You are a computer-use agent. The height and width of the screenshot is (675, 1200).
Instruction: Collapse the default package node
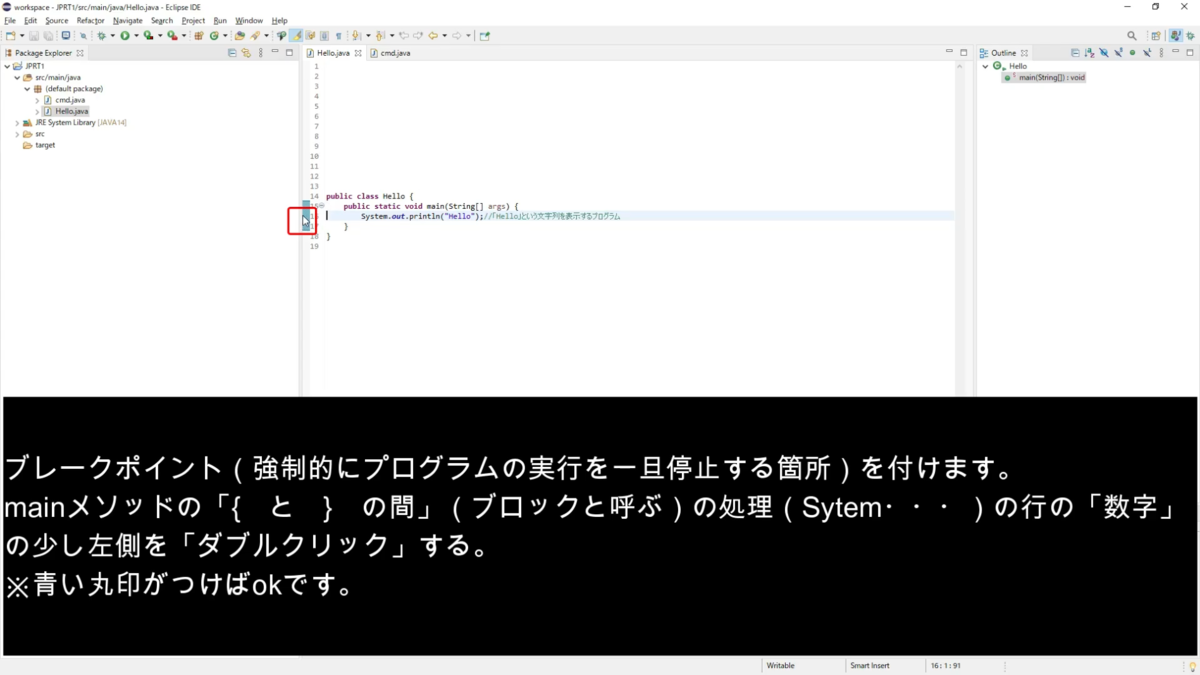click(x=28, y=88)
